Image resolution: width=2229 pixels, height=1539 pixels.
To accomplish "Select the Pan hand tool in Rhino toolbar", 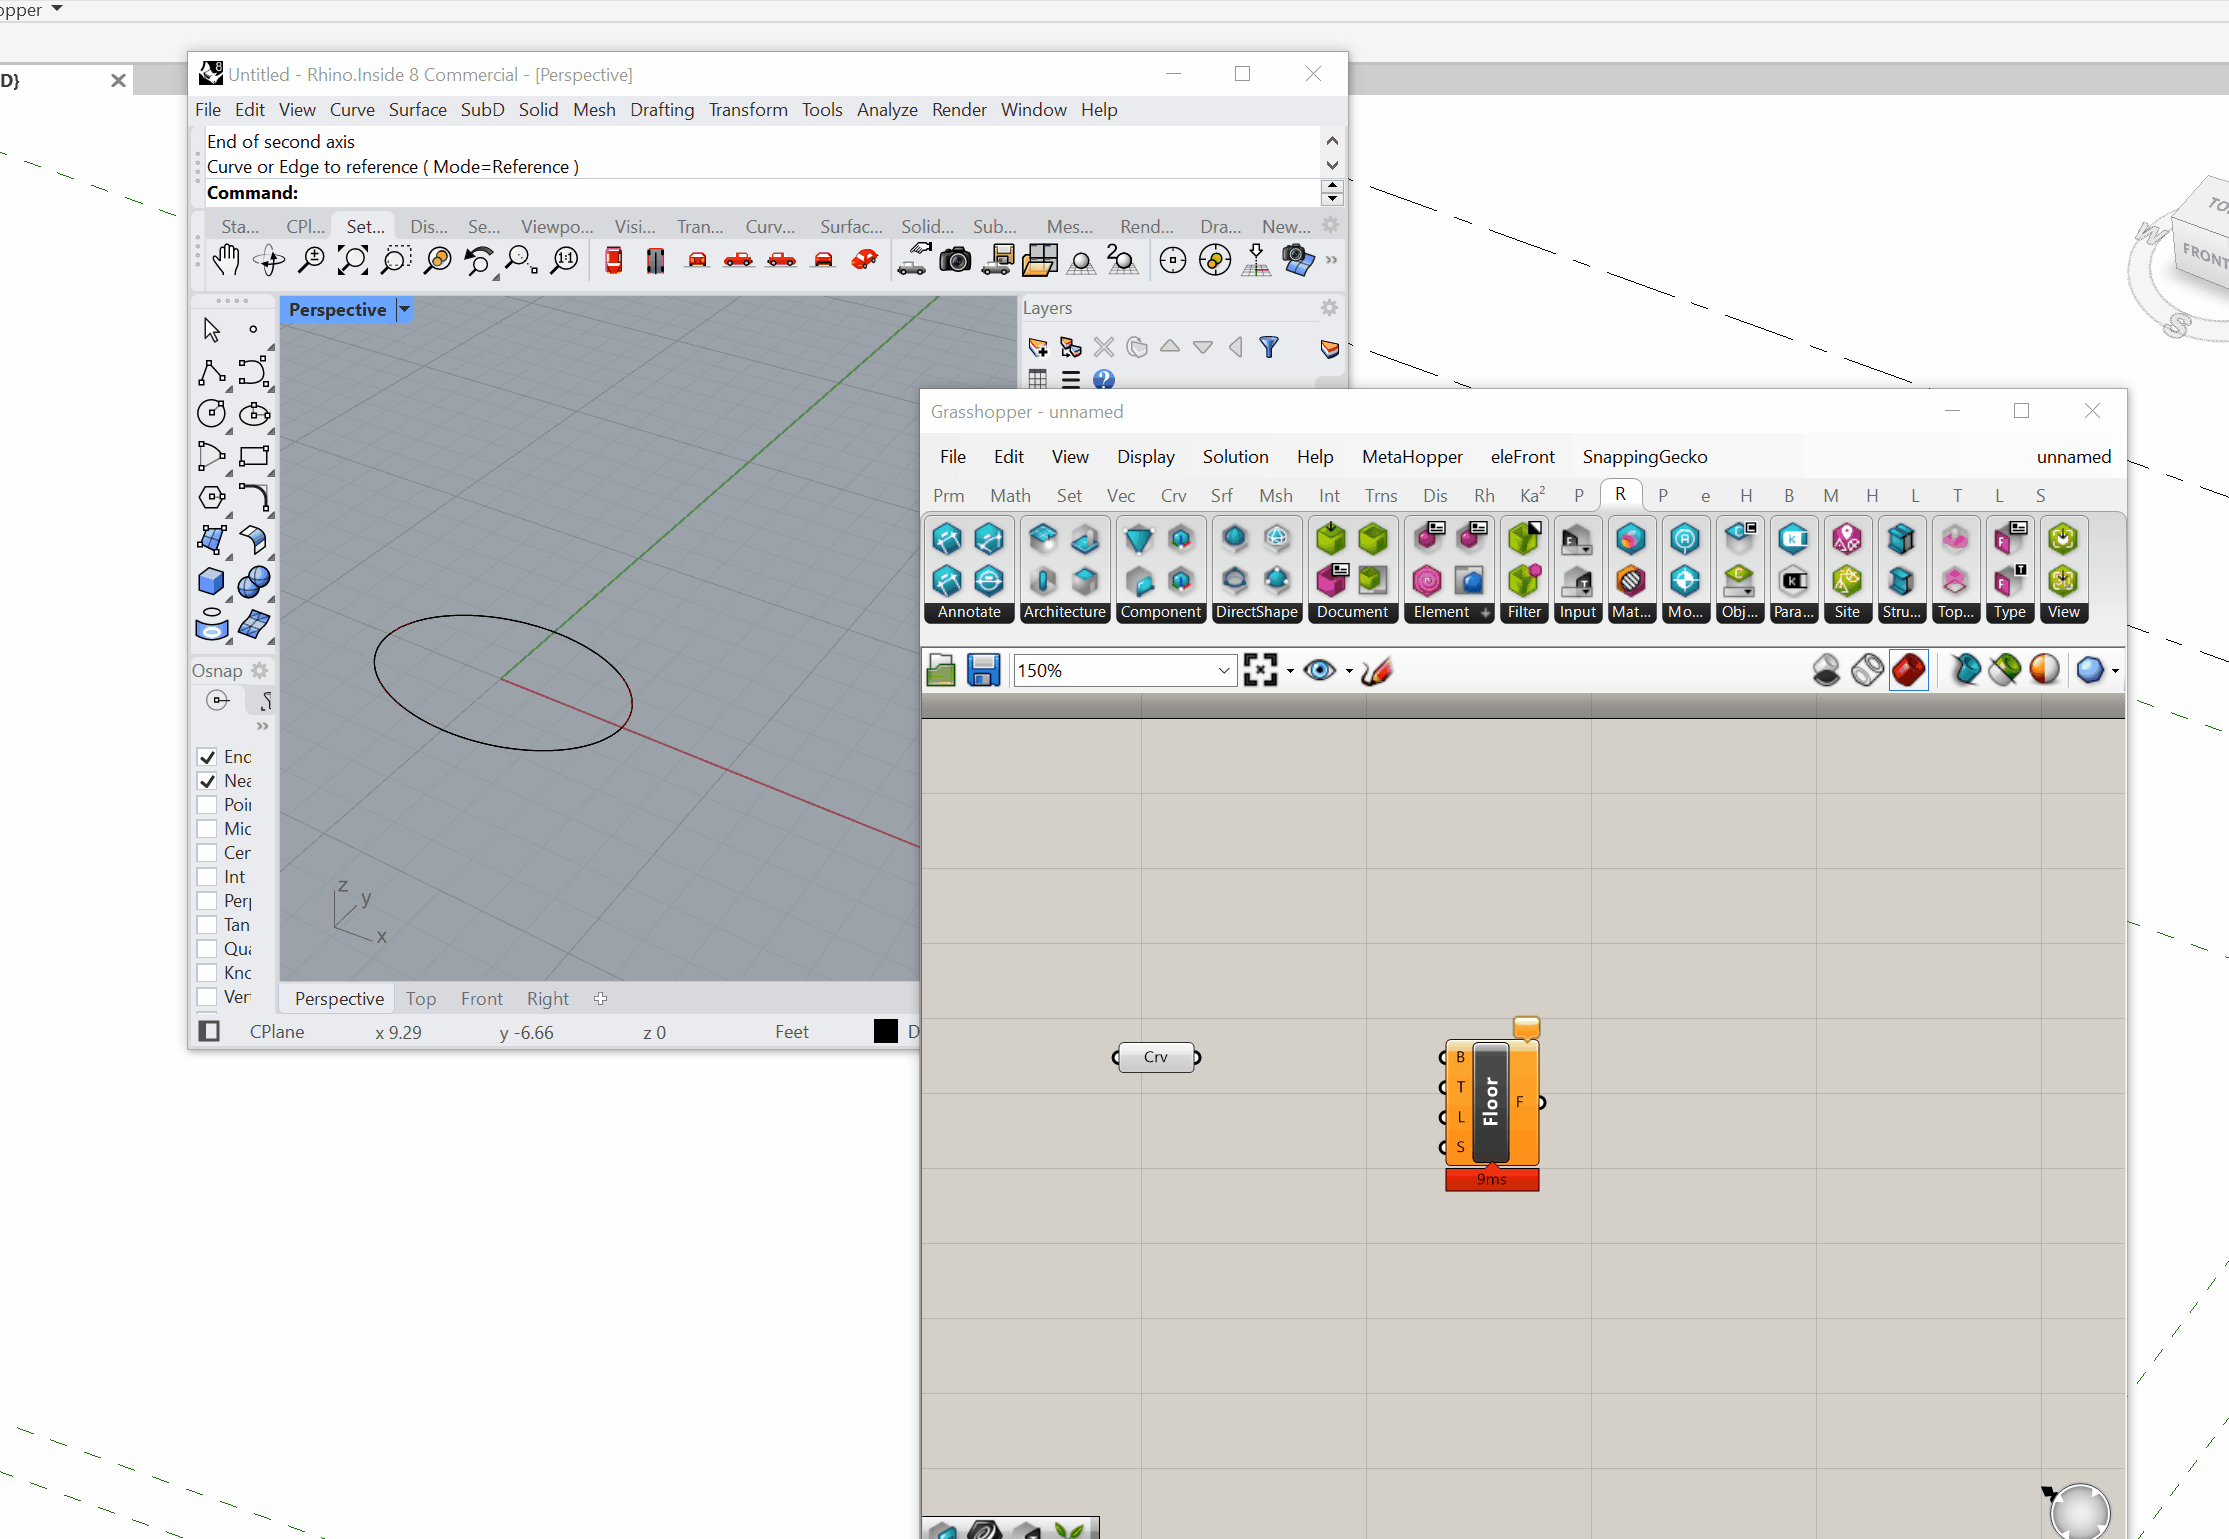I will [226, 260].
